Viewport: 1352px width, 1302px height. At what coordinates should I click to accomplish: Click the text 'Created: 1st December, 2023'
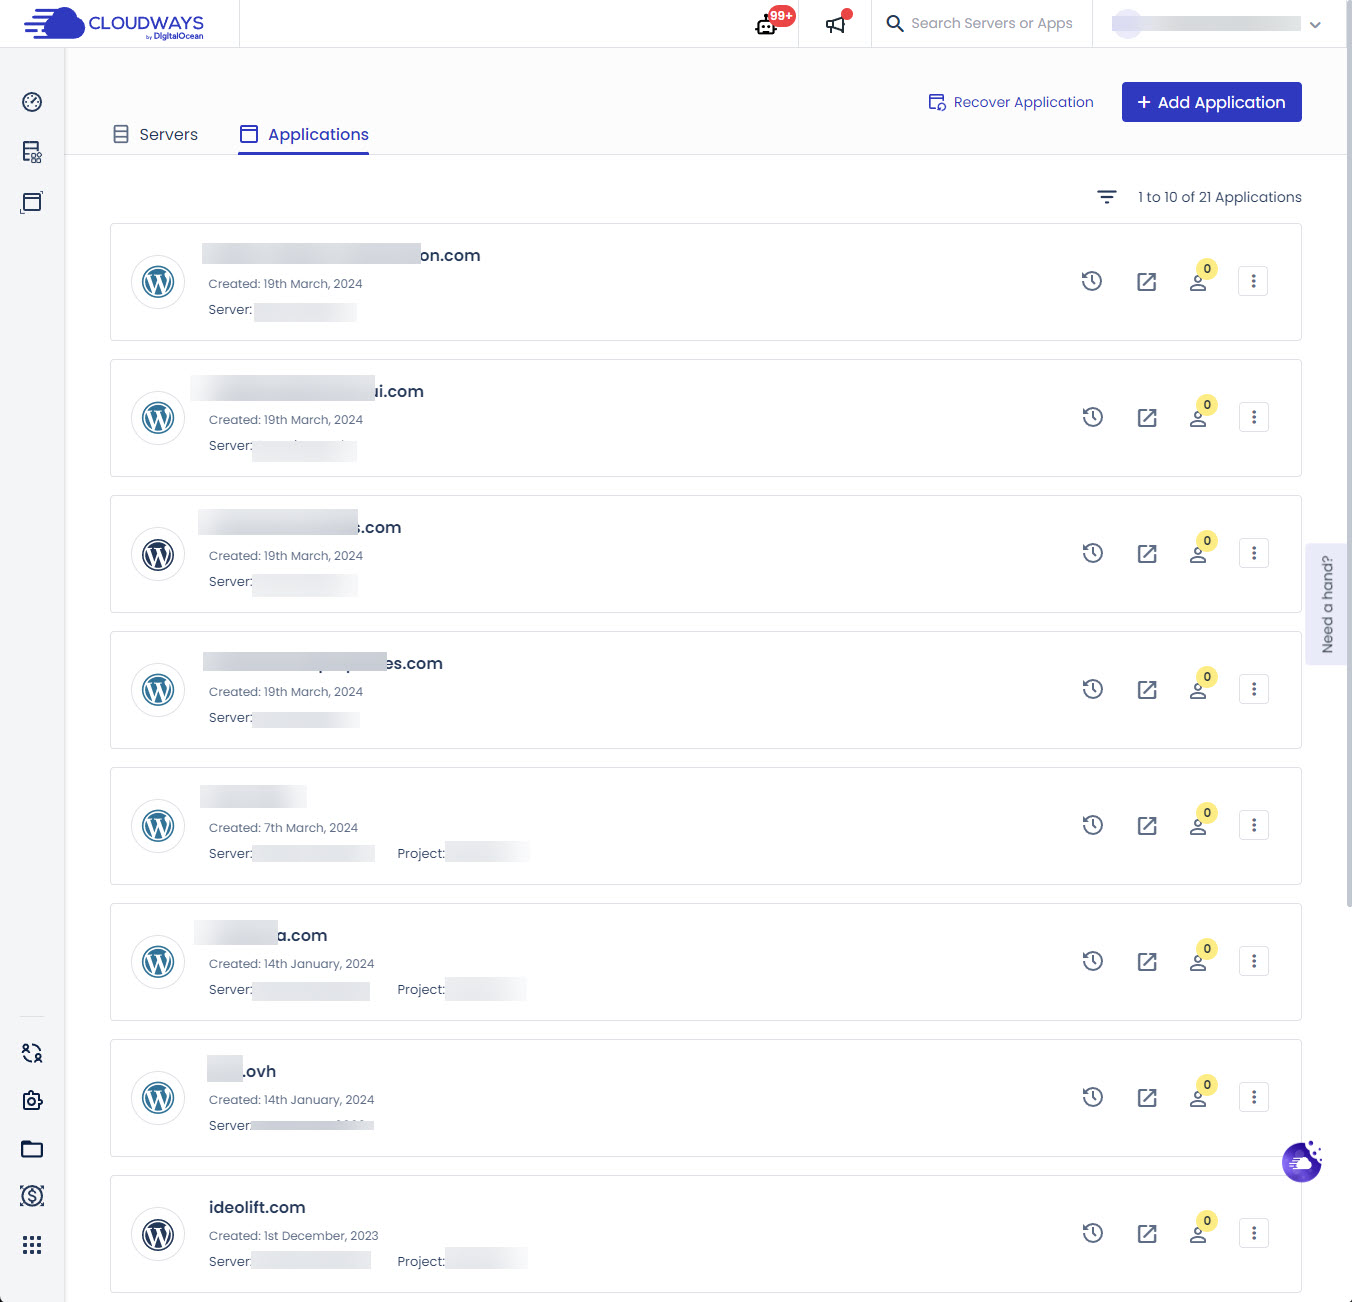293,1235
